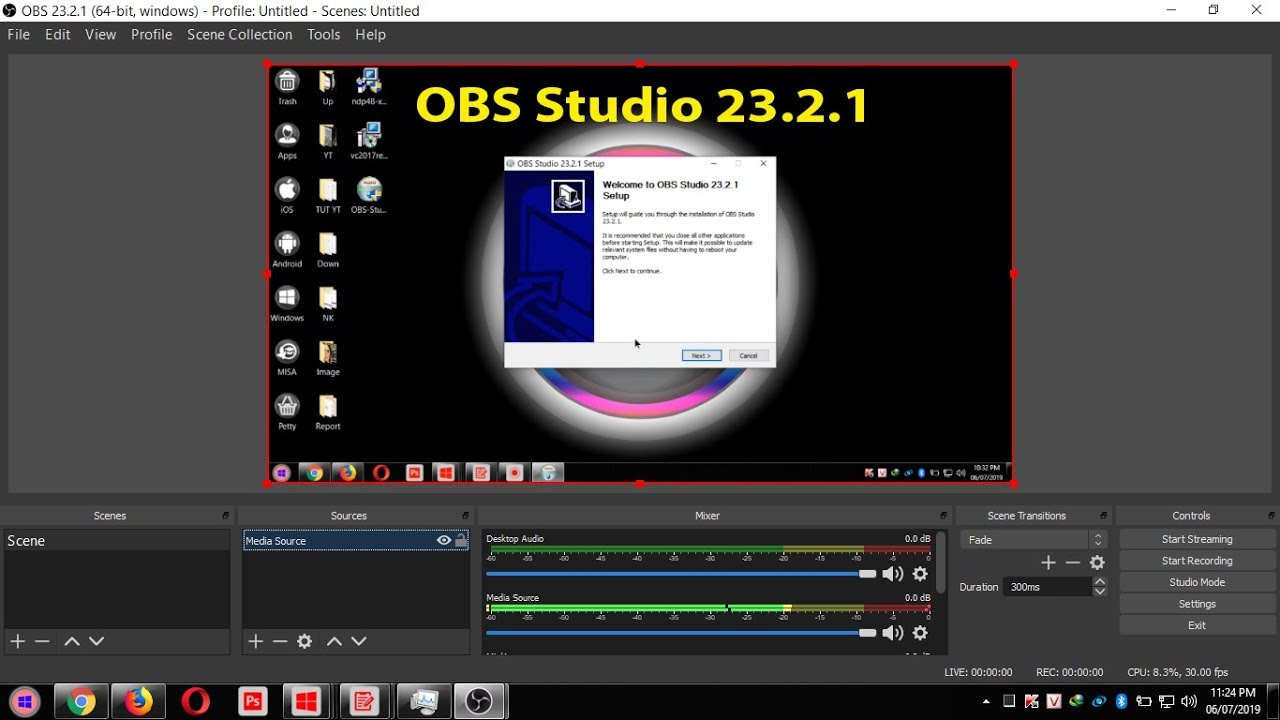Click the Duration 300ms field
Image resolution: width=1280 pixels, height=720 pixels.
[1047, 587]
